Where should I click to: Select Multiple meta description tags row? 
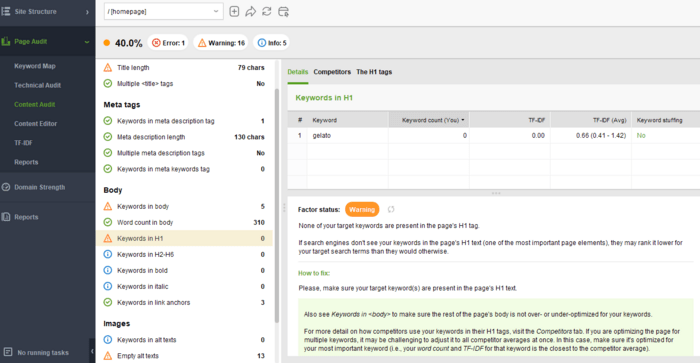click(x=184, y=153)
